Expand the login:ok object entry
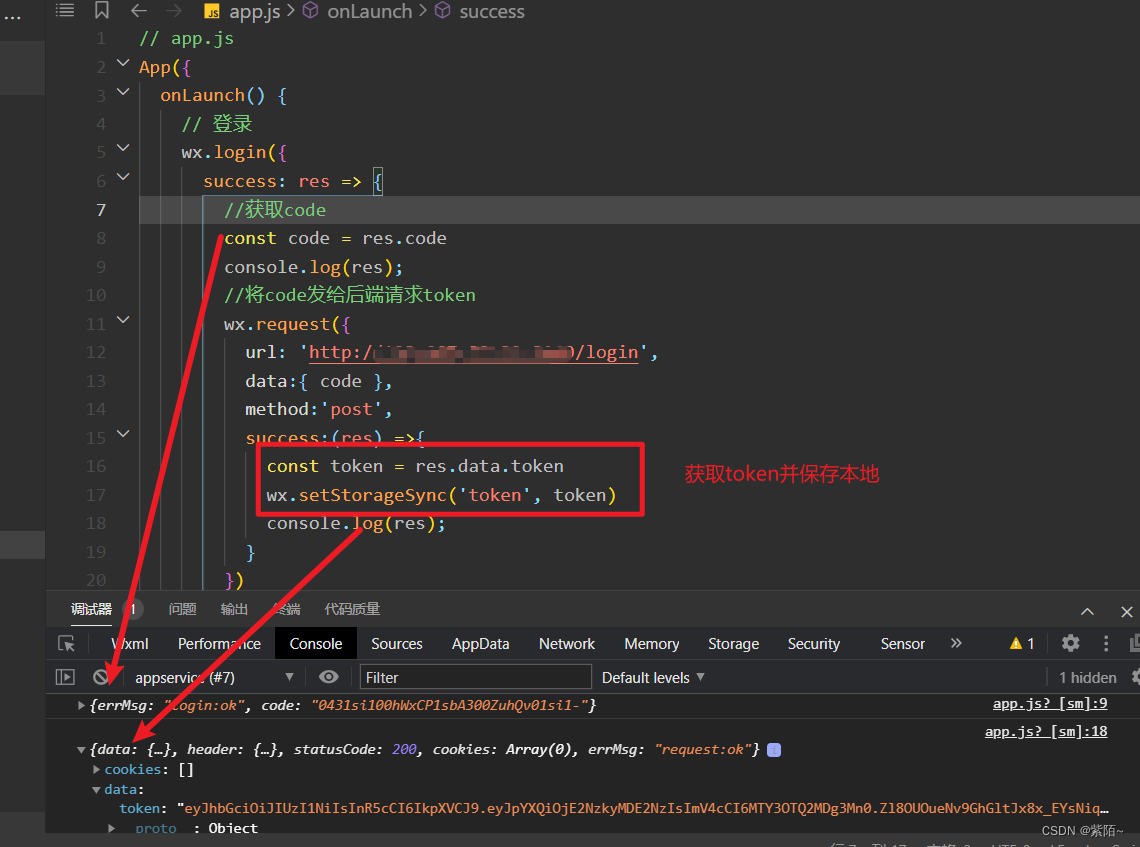Image resolution: width=1140 pixels, height=847 pixels. (81, 705)
